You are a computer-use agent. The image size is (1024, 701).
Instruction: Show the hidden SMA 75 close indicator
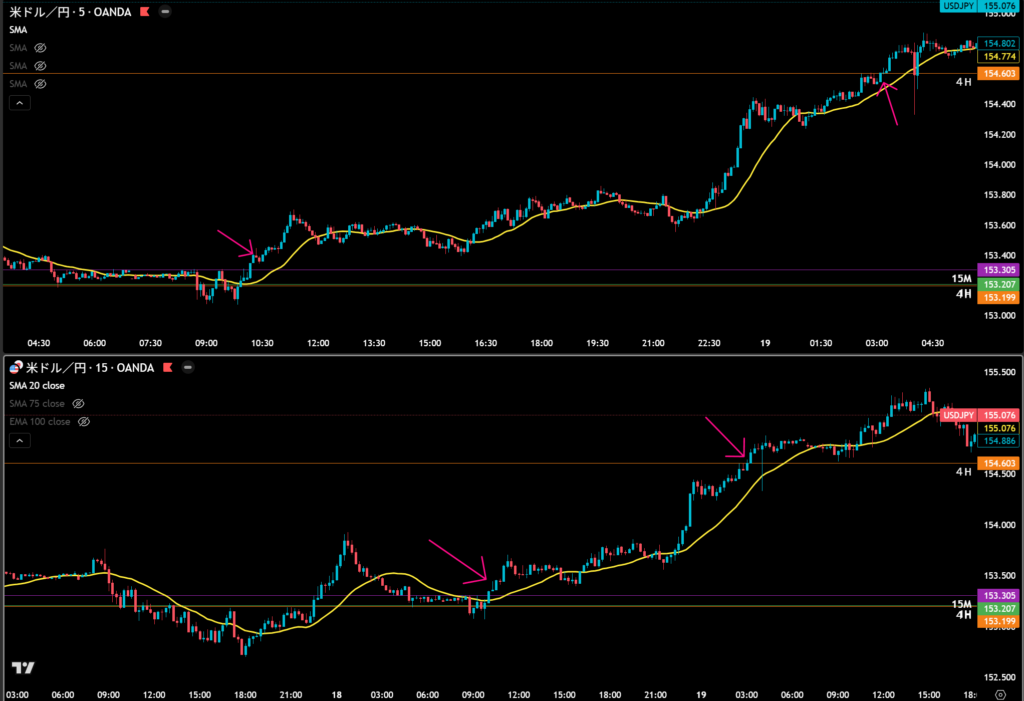(x=78, y=404)
